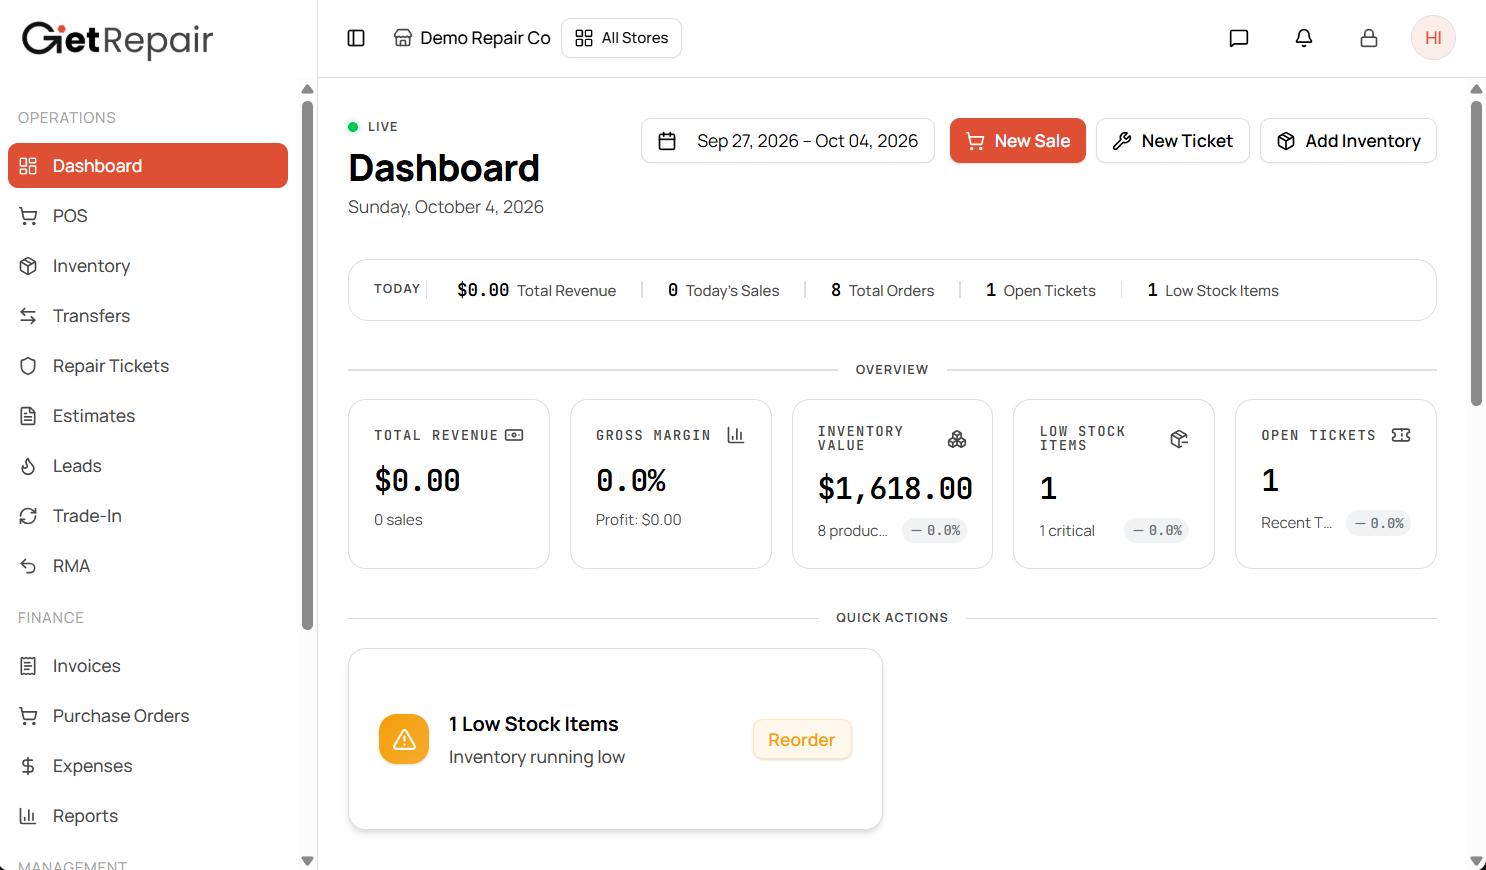Click the main page scrollbar thumb

[x=1476, y=253]
